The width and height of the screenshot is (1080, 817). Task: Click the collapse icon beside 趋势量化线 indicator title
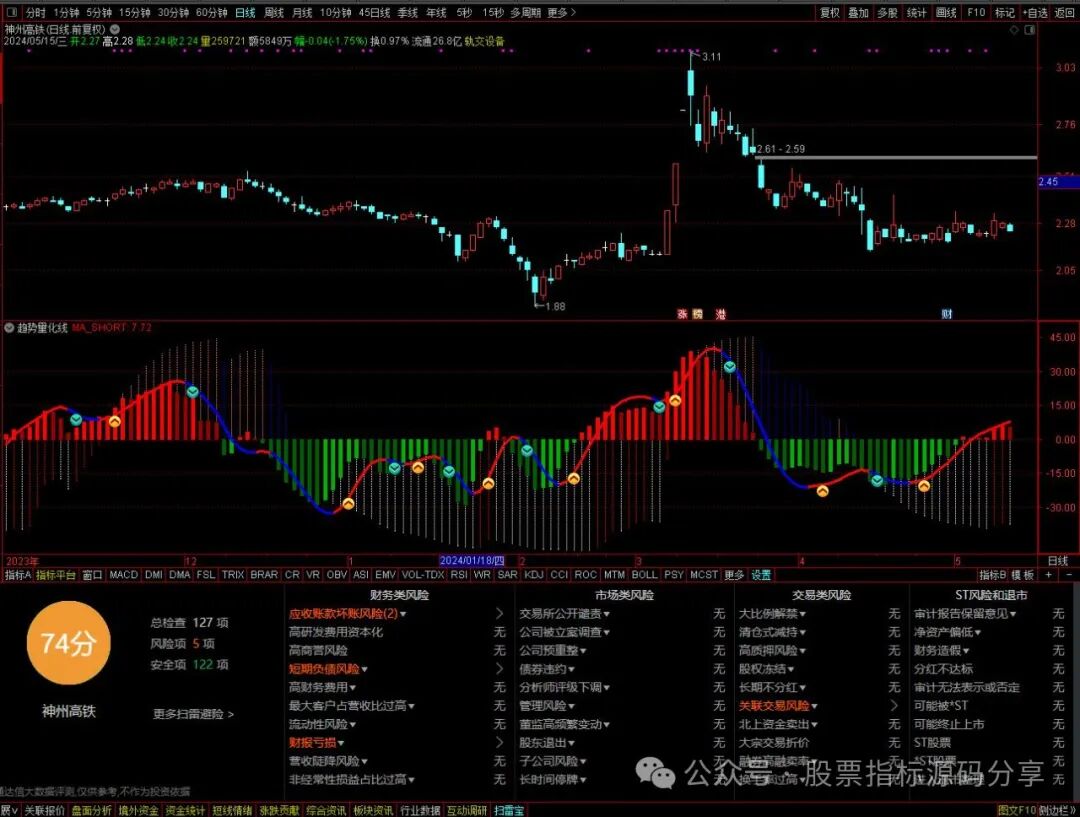click(9, 328)
